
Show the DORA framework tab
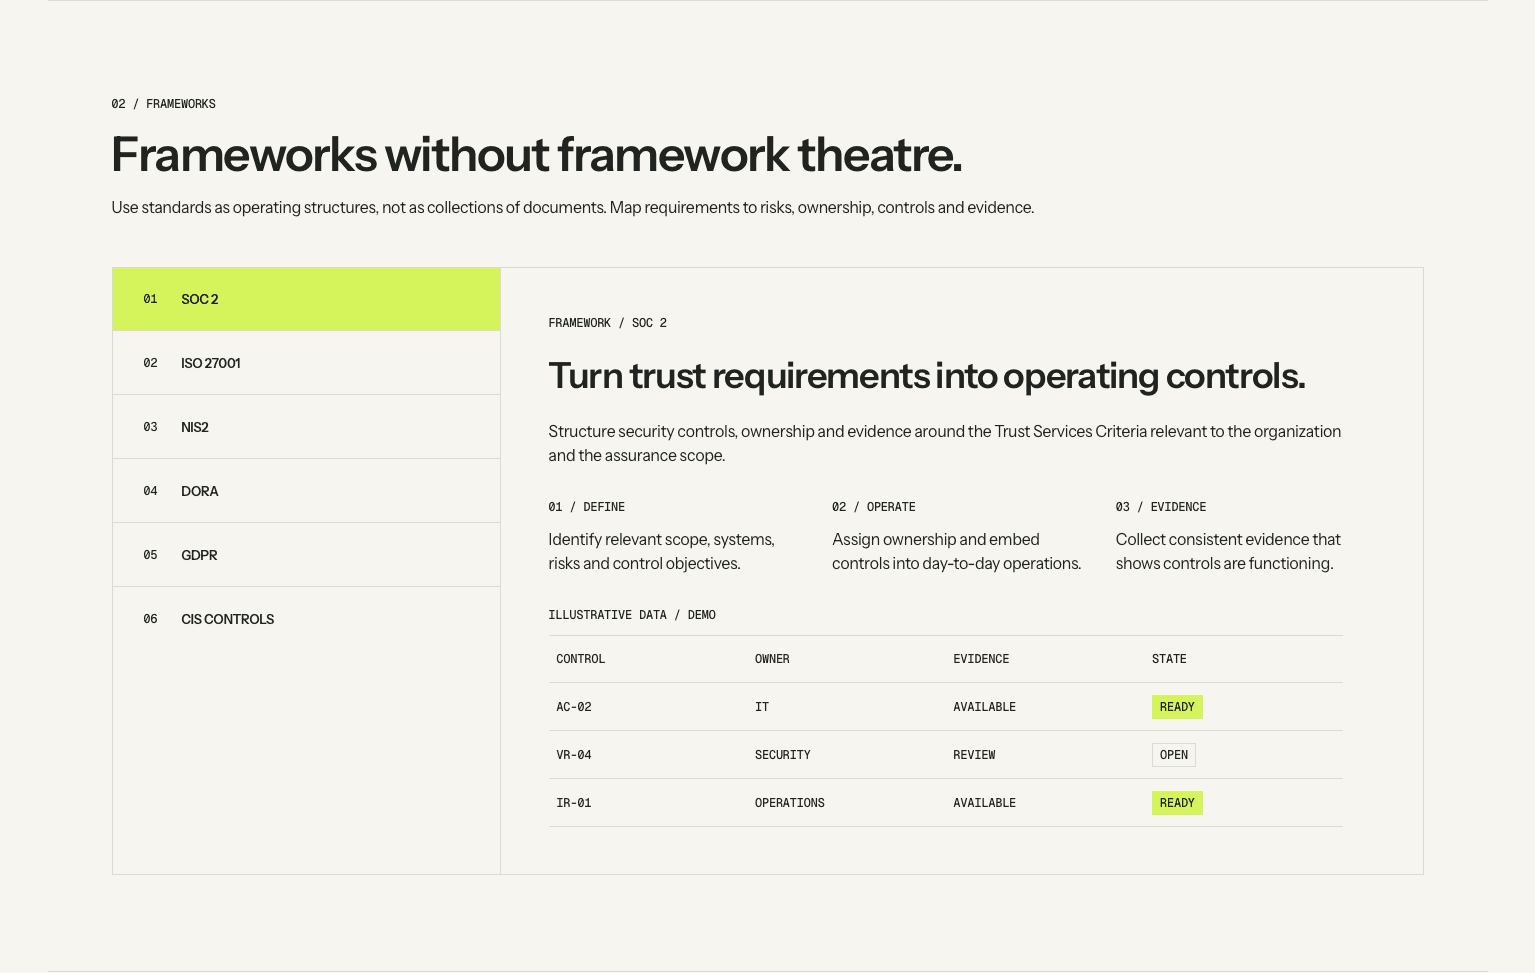pos(306,491)
